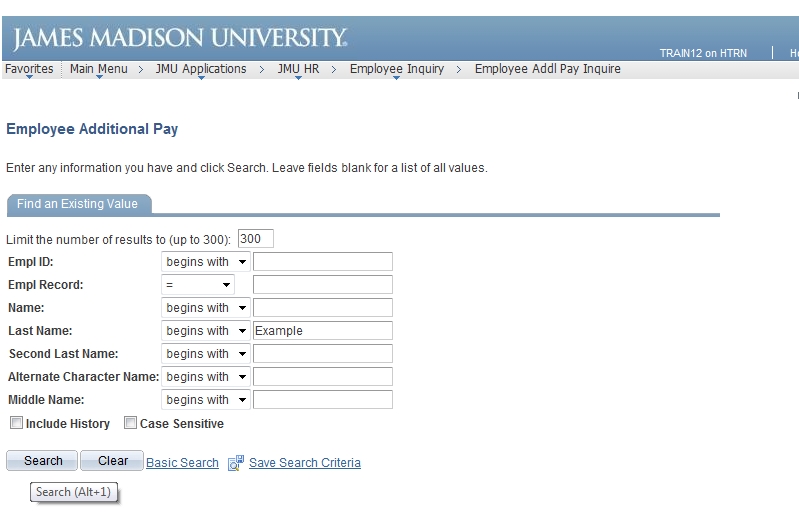Open the Middle Name operator dropdown
This screenshot has height=514, width=799.
205,400
